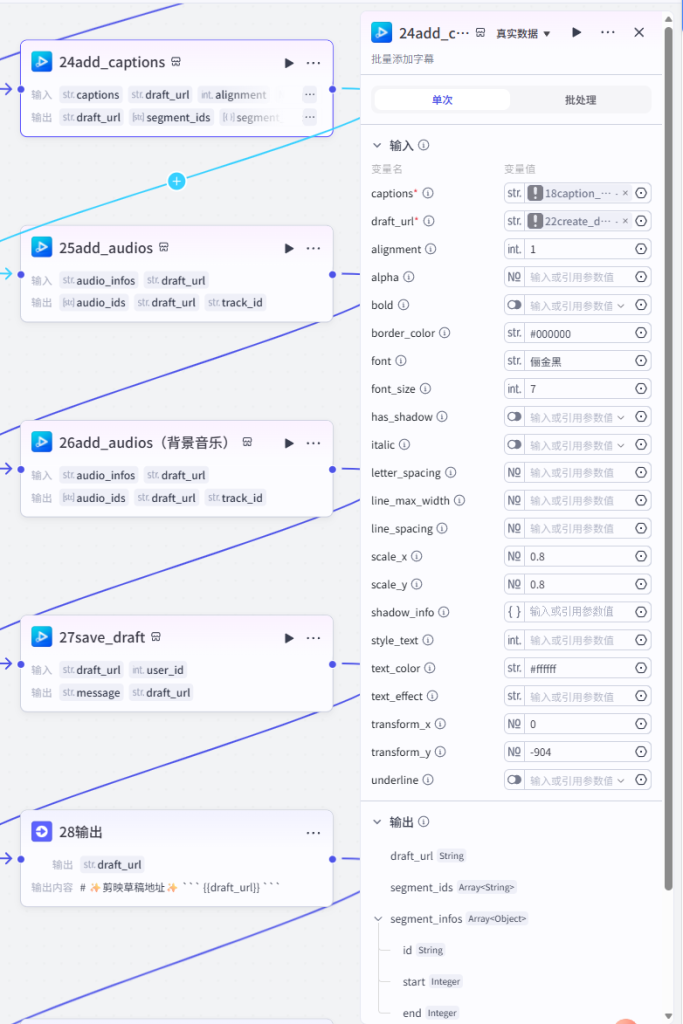Remove the 22create_d reference from draft_url
This screenshot has height=1024, width=683.
coord(625,221)
